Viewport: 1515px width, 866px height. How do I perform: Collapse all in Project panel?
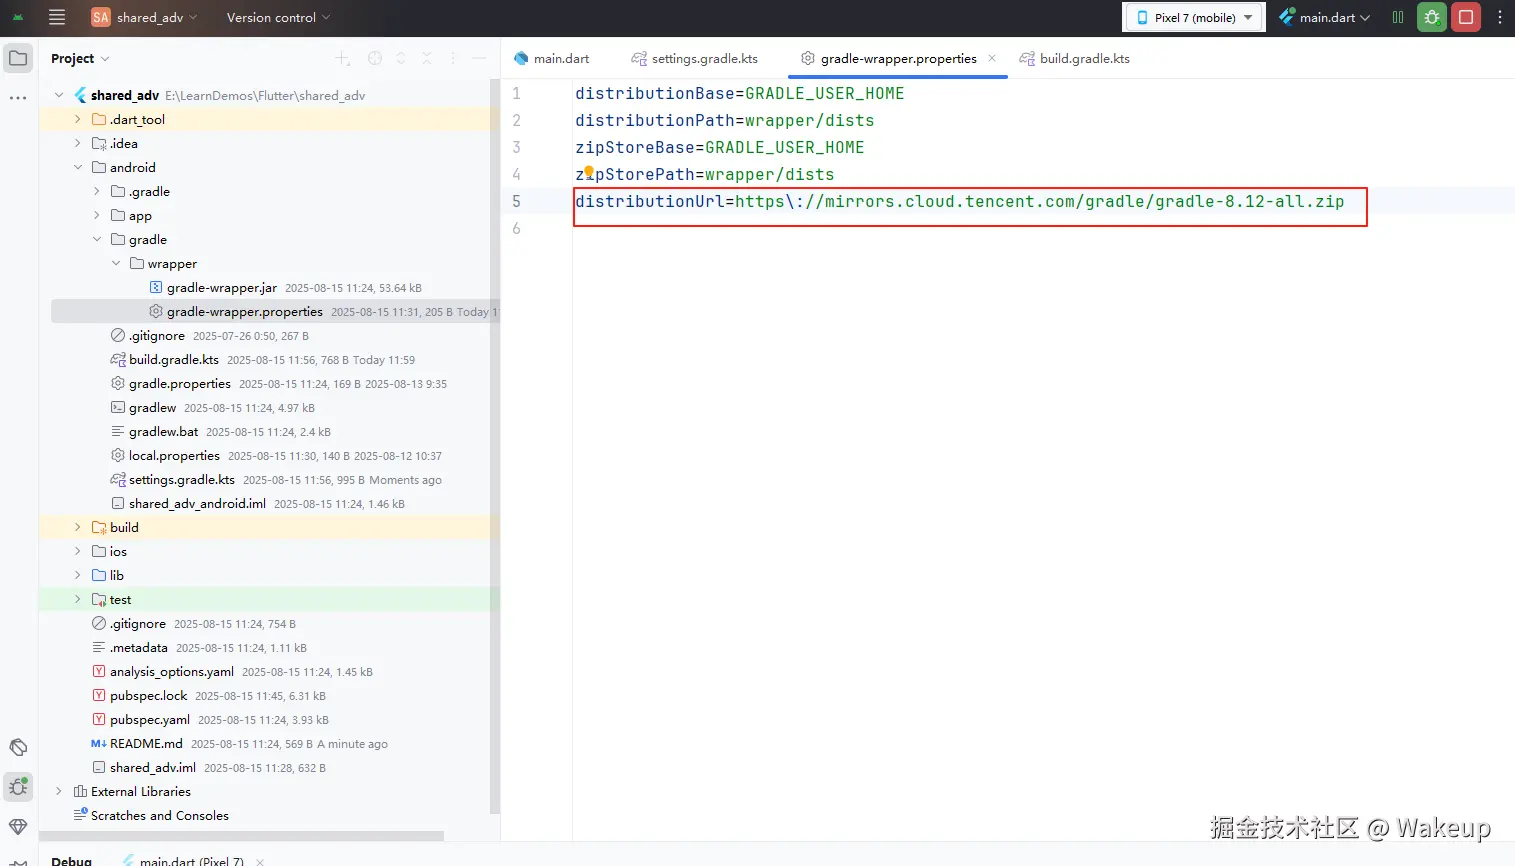(427, 59)
